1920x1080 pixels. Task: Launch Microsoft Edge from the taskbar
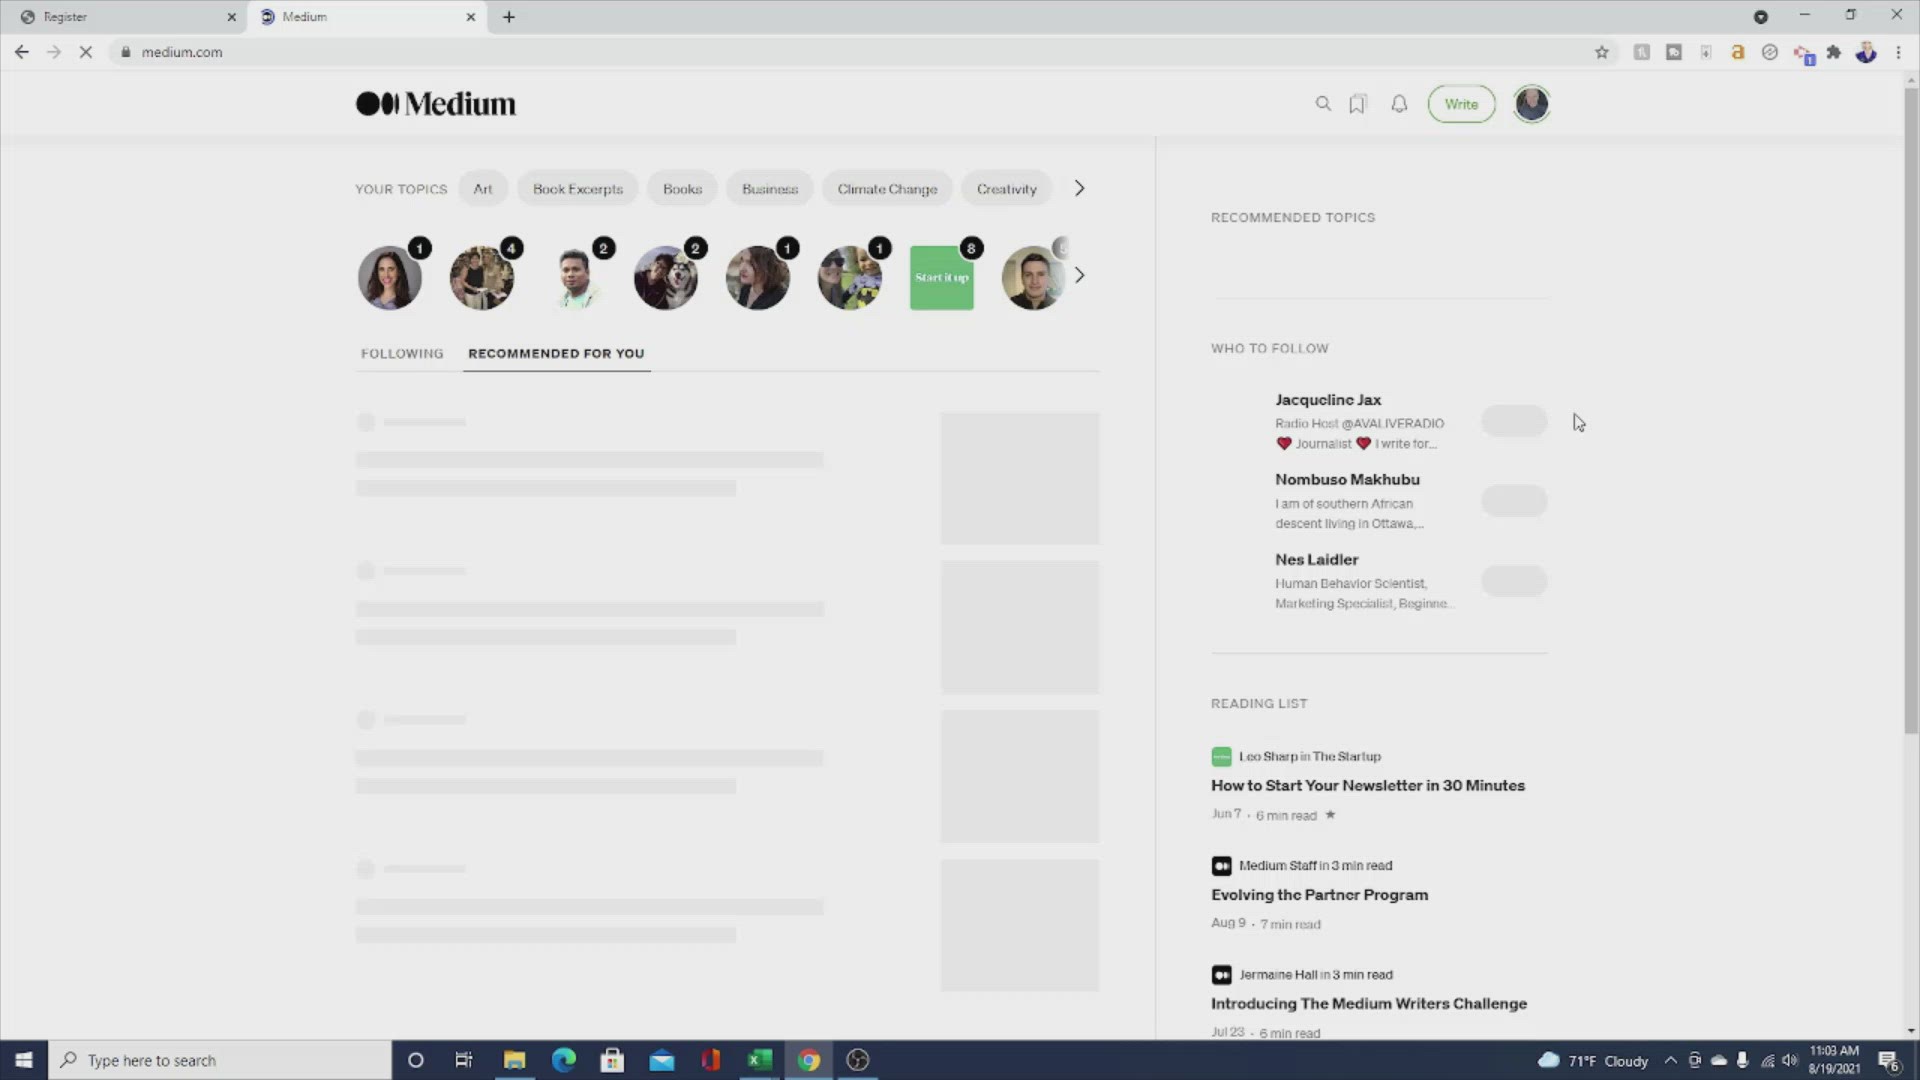(564, 1060)
